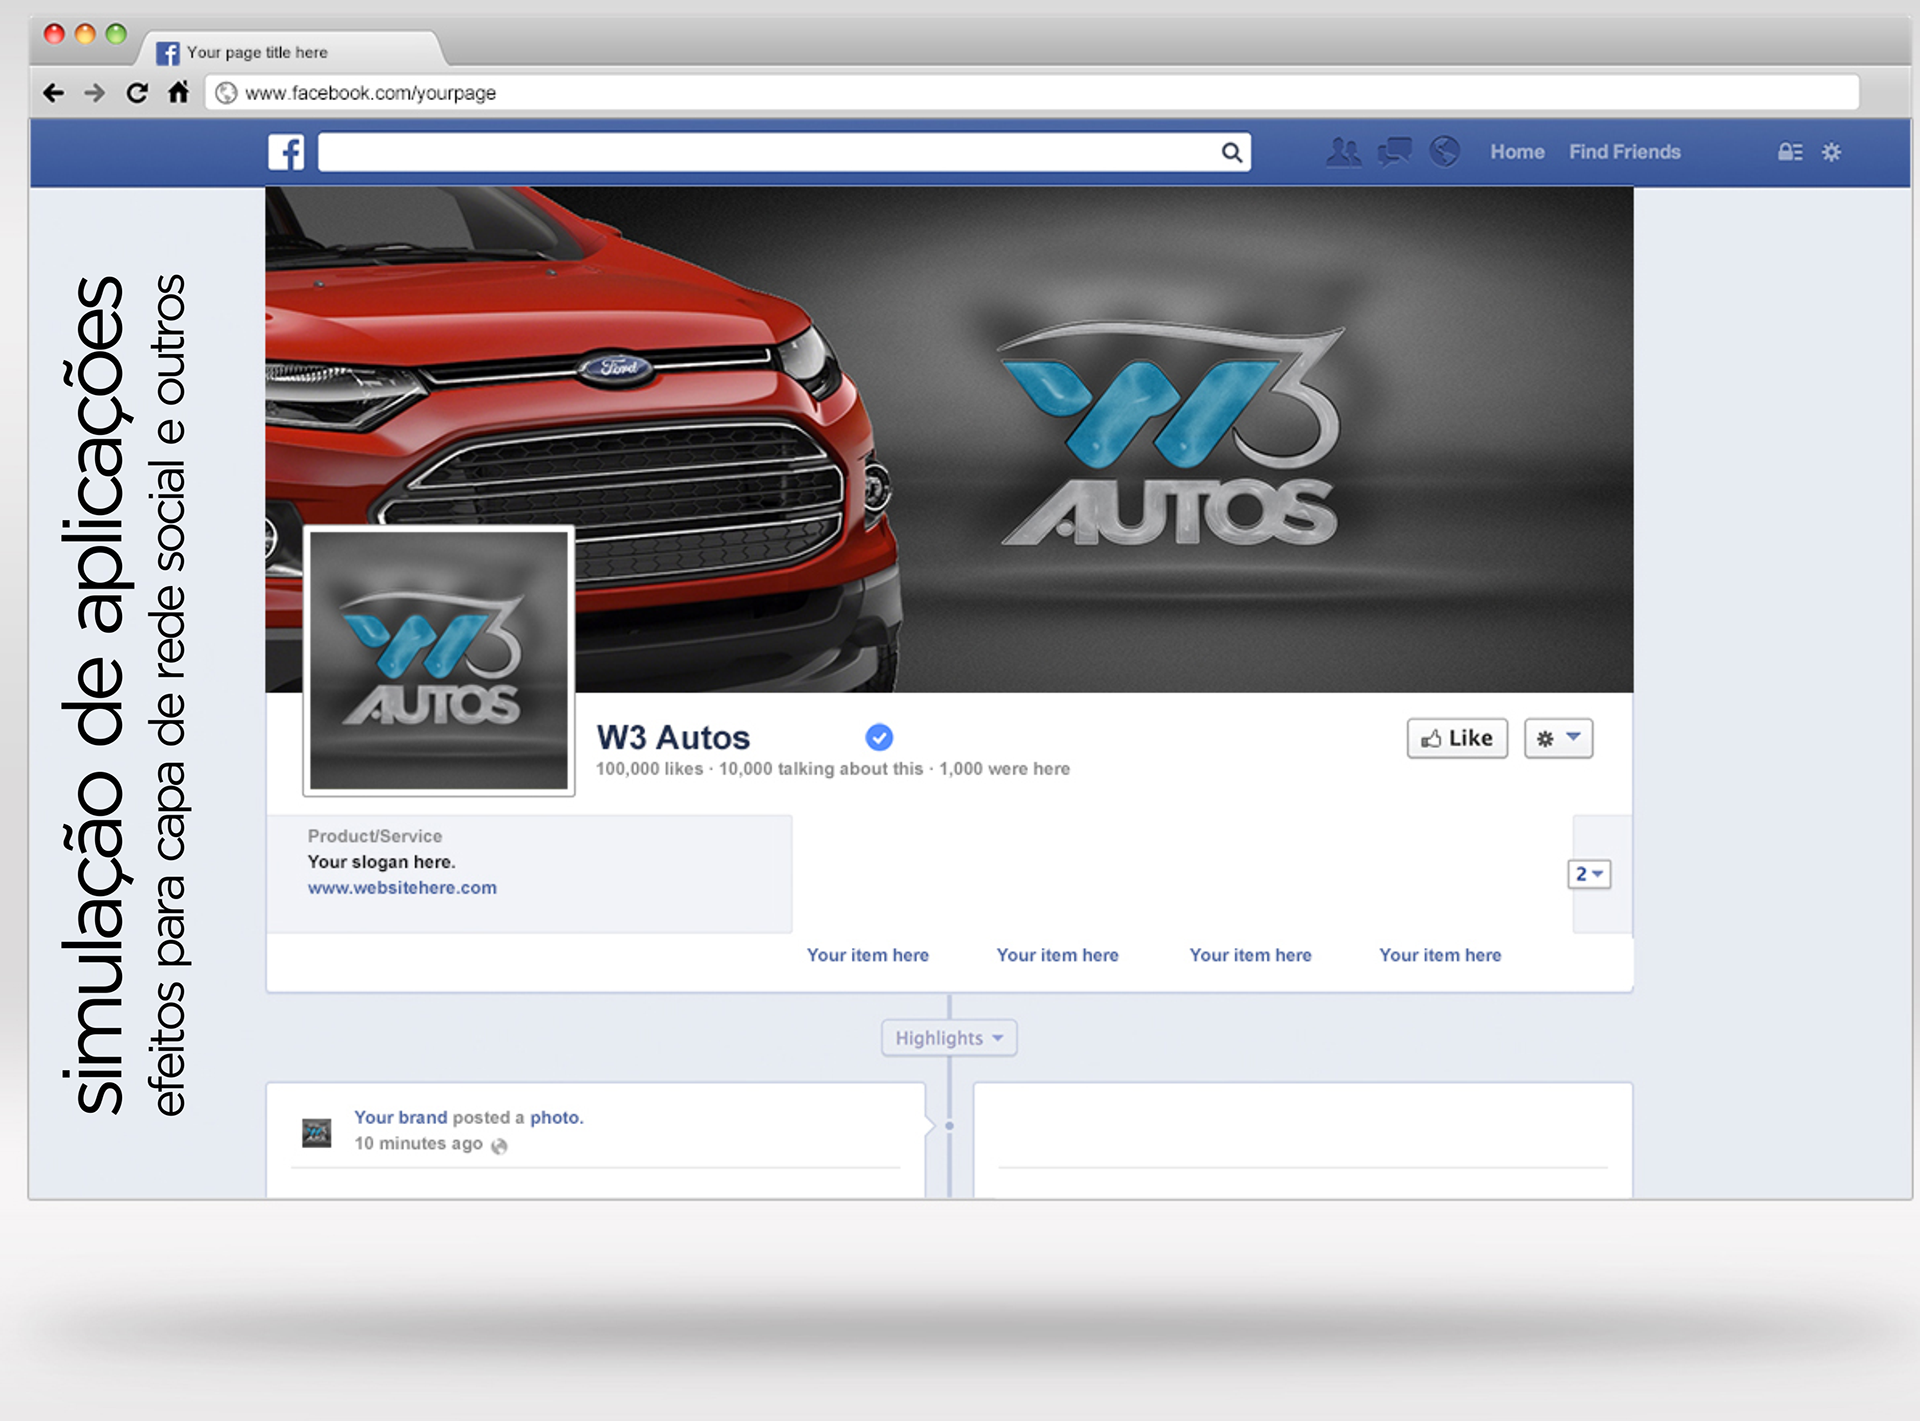The height and width of the screenshot is (1421, 1920).
Task: Click the blue verified badge
Action: point(879,738)
